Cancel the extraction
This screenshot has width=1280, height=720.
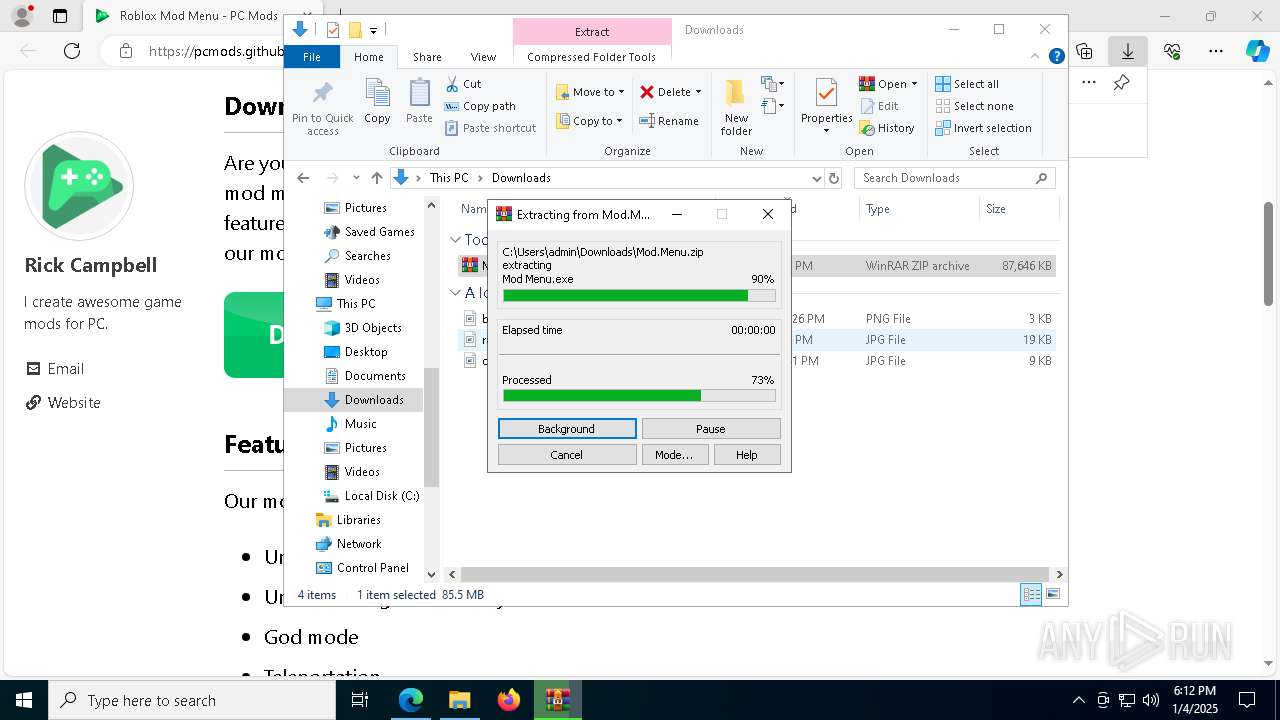567,455
